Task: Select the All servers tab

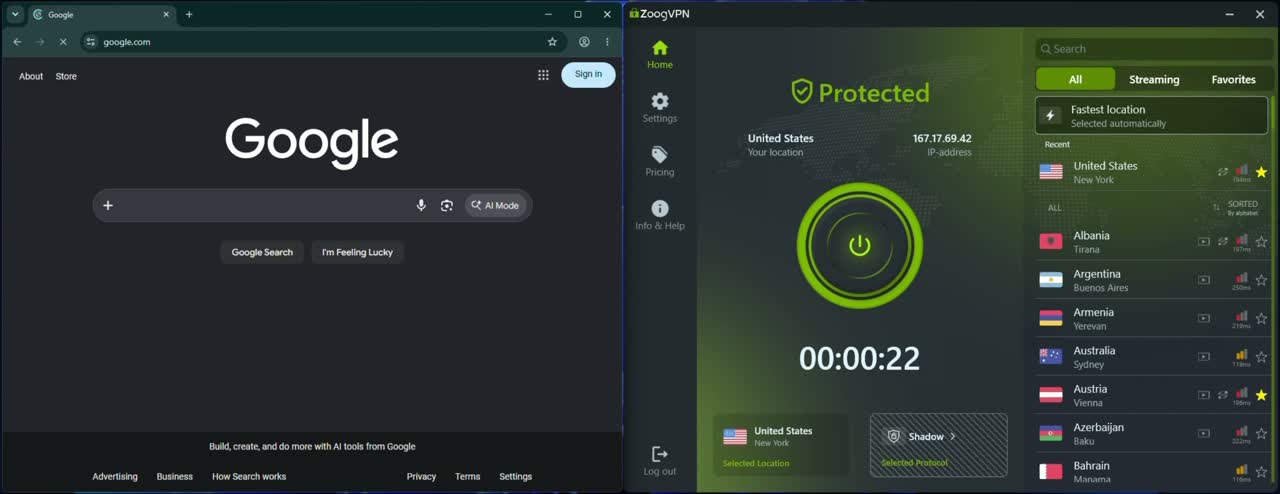Action: pyautogui.click(x=1075, y=79)
